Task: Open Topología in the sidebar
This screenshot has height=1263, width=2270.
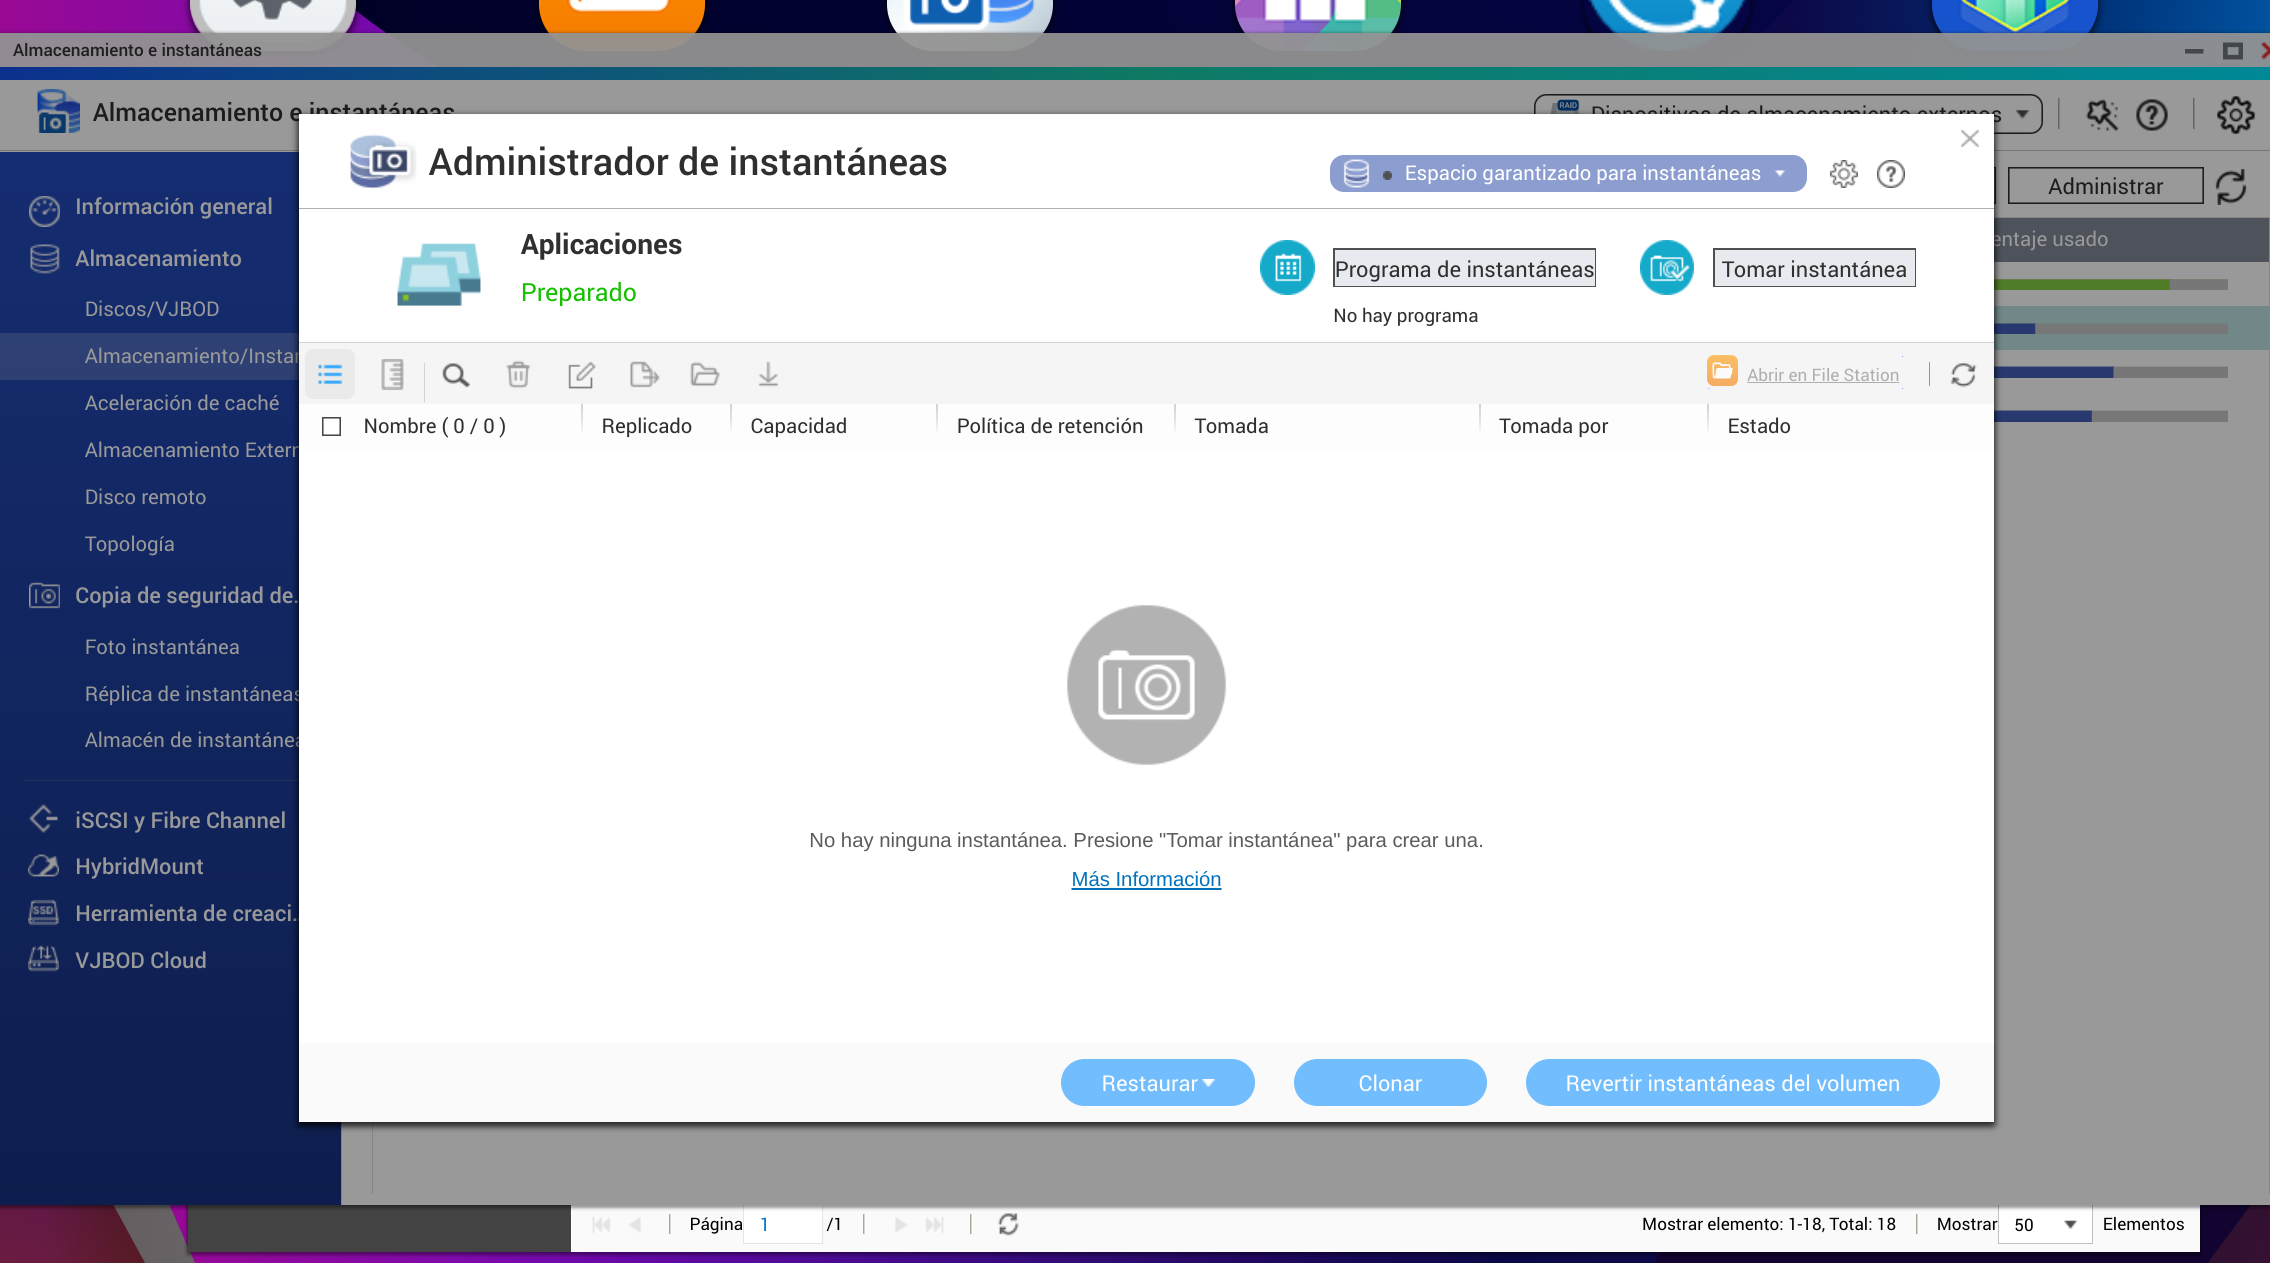Action: [130, 544]
